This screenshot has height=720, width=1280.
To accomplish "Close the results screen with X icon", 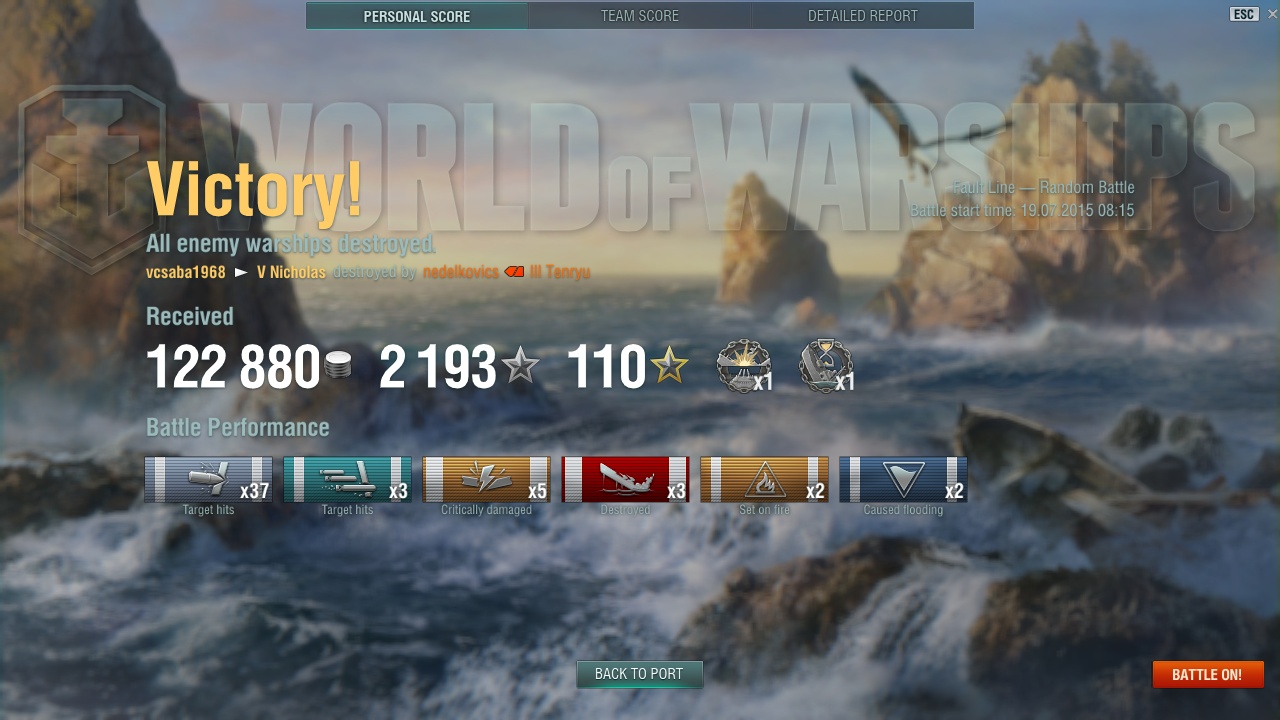I will [x=1272, y=14].
